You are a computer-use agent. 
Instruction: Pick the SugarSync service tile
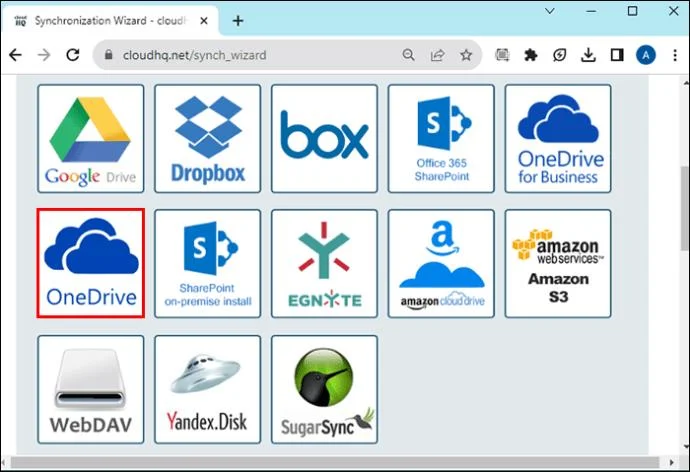coord(324,389)
